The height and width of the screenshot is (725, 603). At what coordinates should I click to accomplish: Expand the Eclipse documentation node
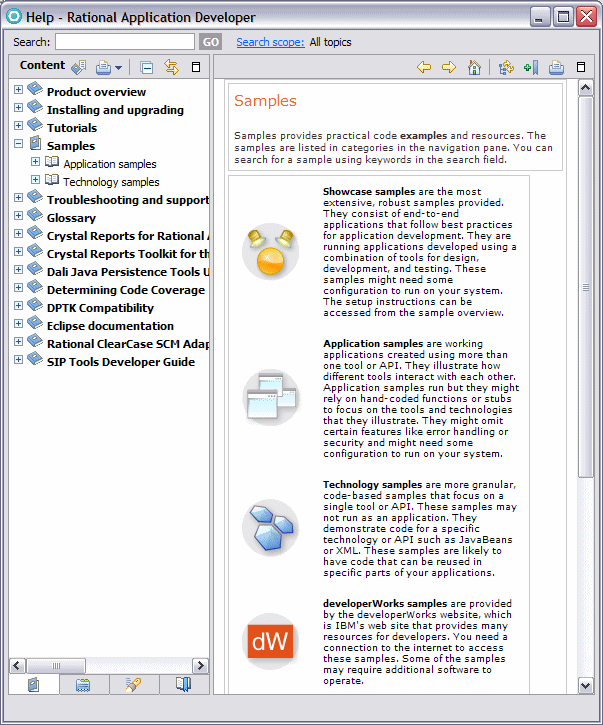tap(18, 324)
